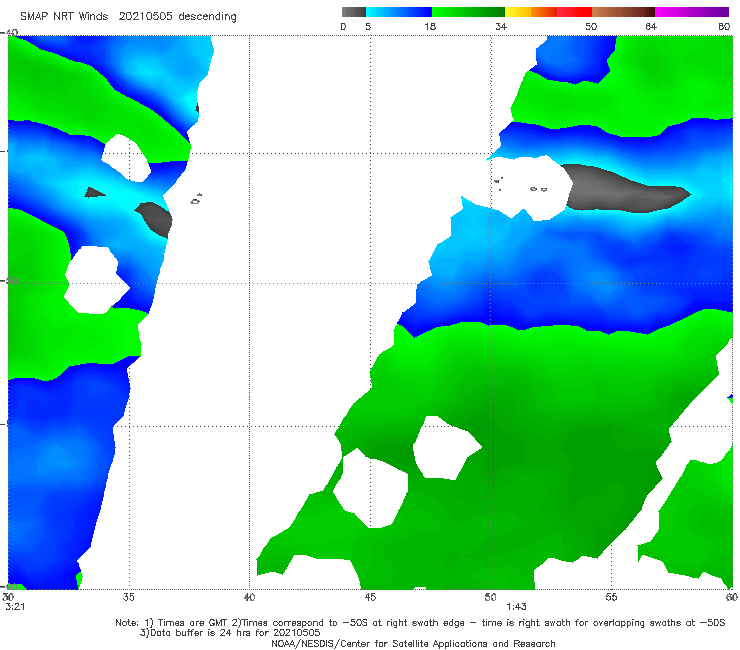Click the latitude label '-40' at the map's top-left corner

click(x=9, y=33)
